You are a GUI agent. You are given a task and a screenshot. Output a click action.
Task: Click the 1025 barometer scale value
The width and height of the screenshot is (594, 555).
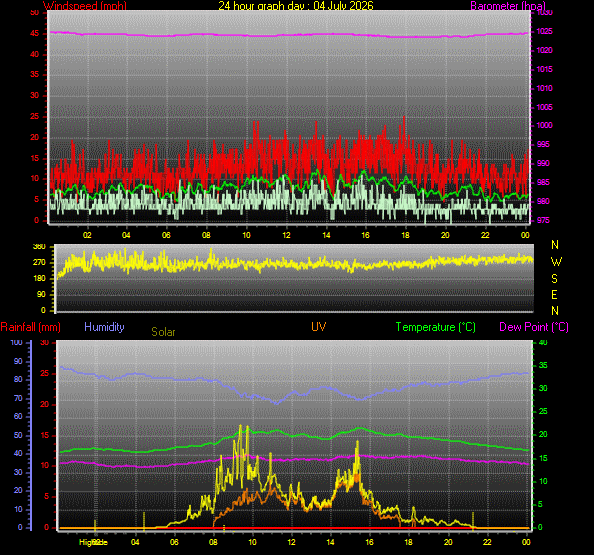(544, 31)
